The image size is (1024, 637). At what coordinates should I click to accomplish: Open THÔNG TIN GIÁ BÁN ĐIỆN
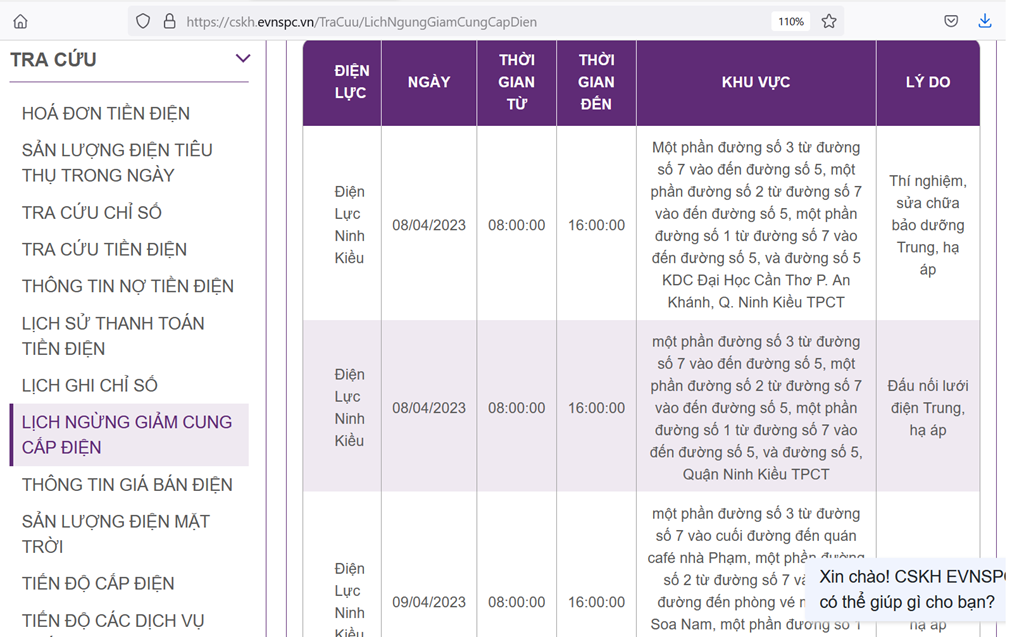click(x=127, y=485)
